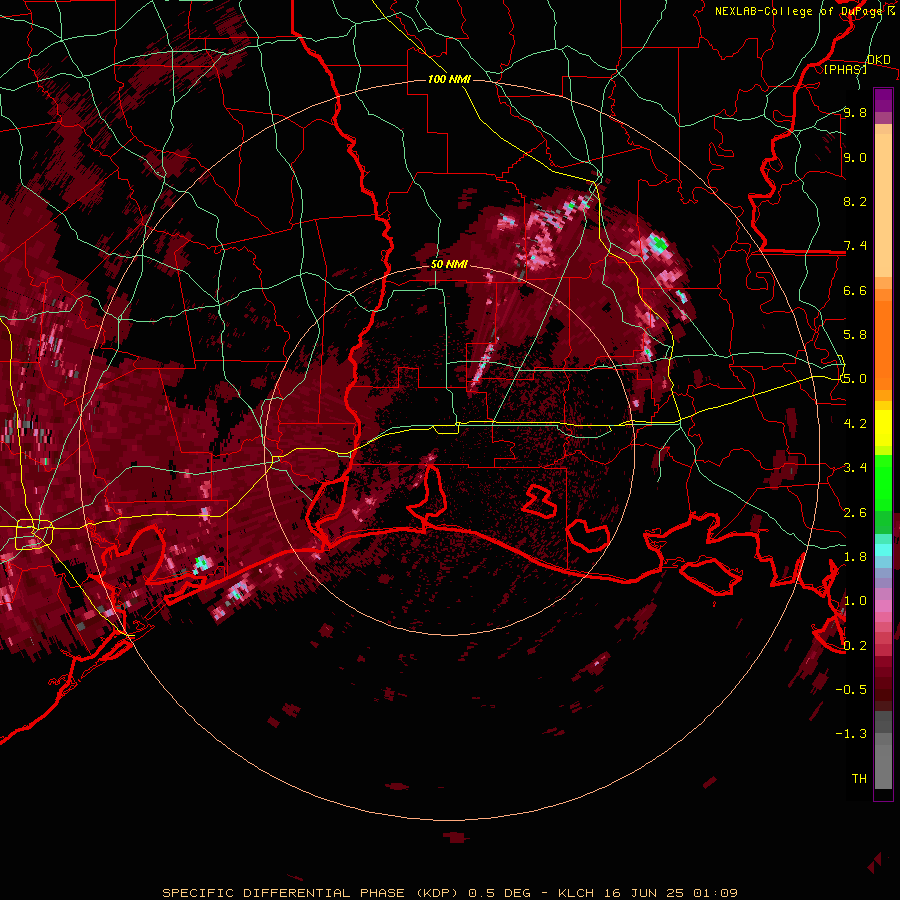
Task: Click the TH threshold label on scale
Action: click(859, 778)
